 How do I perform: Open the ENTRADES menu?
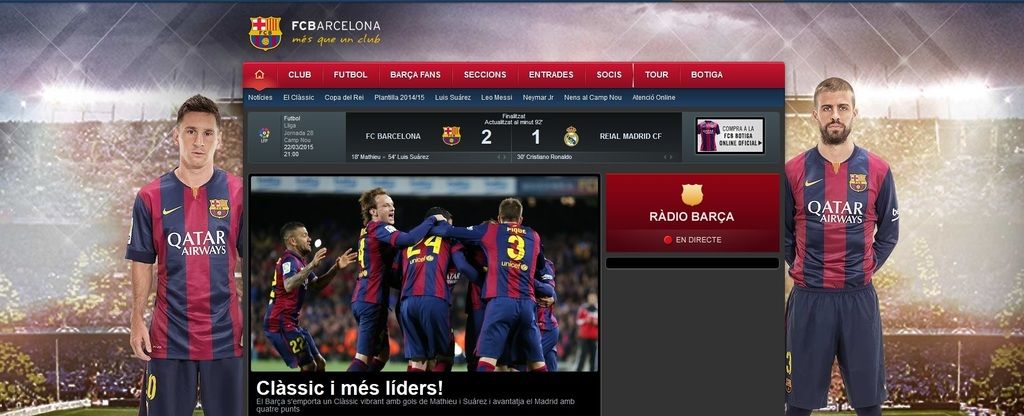point(551,75)
